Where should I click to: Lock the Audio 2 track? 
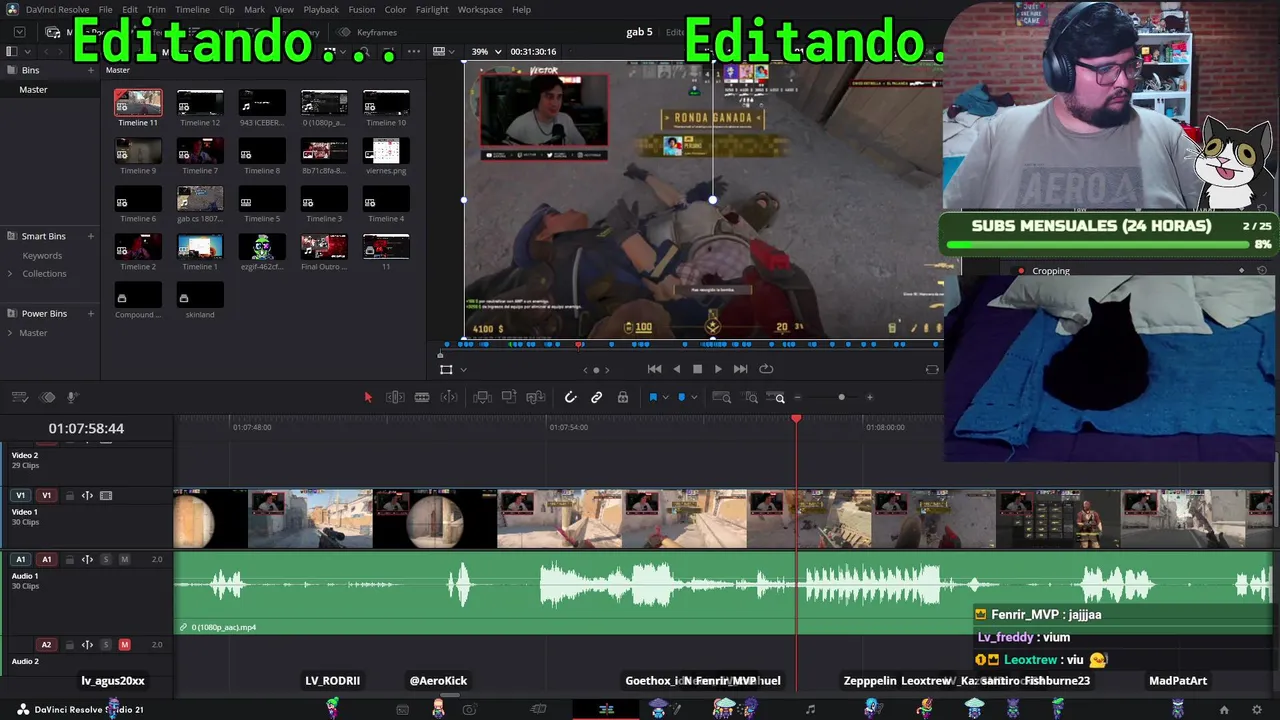pyautogui.click(x=68, y=645)
